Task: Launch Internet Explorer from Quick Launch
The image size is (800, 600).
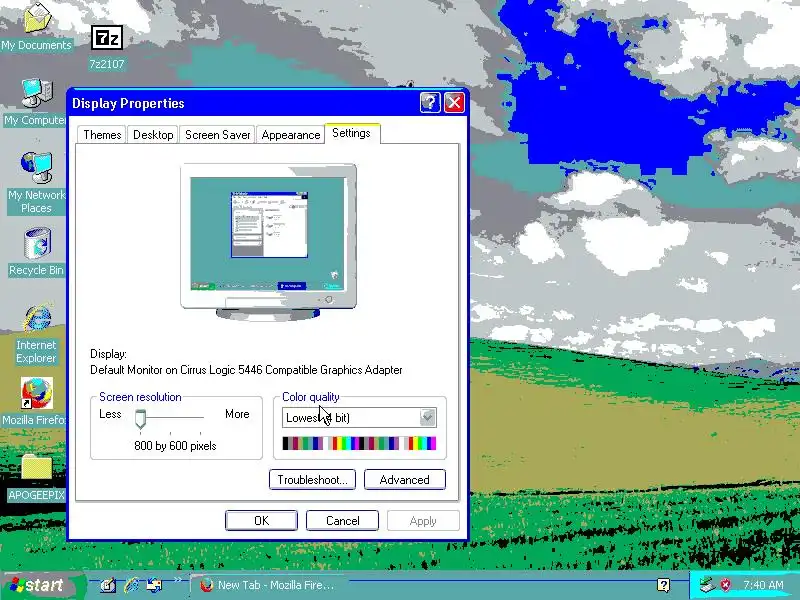Action: (x=131, y=585)
